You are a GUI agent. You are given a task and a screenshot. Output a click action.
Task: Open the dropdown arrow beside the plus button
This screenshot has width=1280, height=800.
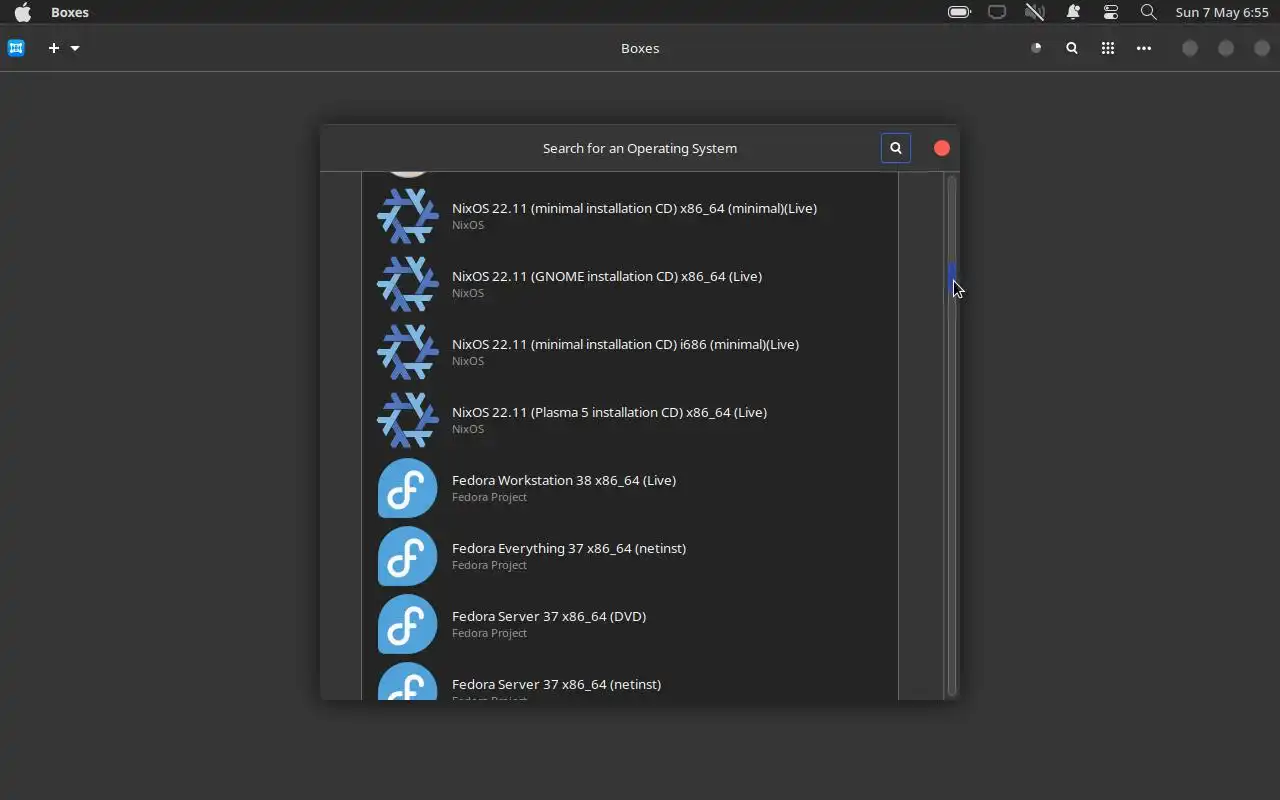[x=75, y=48]
